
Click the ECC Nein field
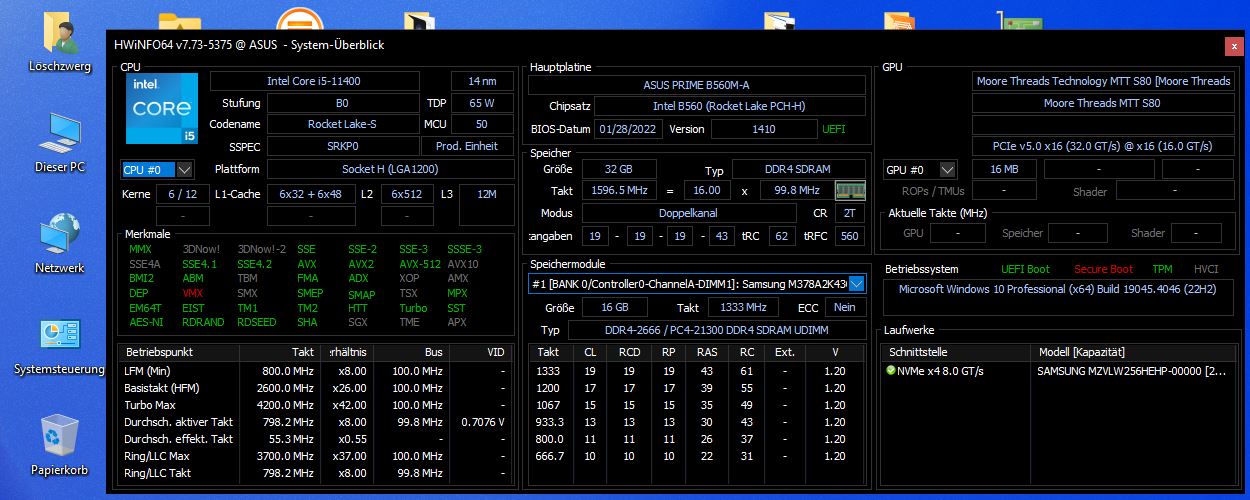(x=845, y=308)
